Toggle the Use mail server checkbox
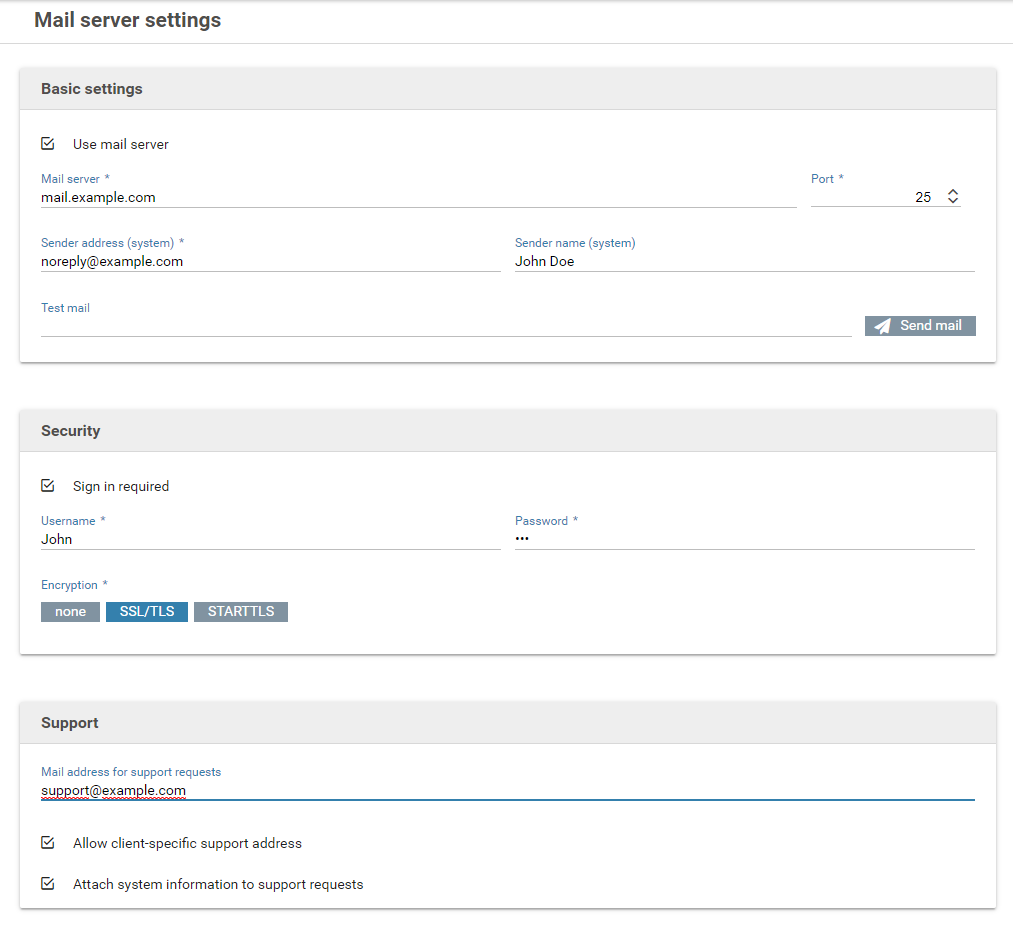 click(x=48, y=143)
